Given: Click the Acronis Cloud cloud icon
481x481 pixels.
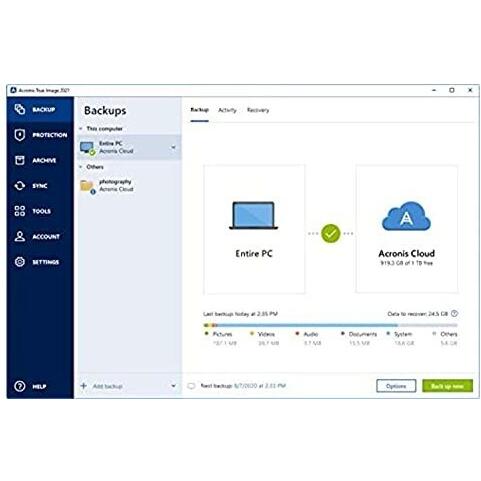Looking at the screenshot, I should click(x=406, y=216).
